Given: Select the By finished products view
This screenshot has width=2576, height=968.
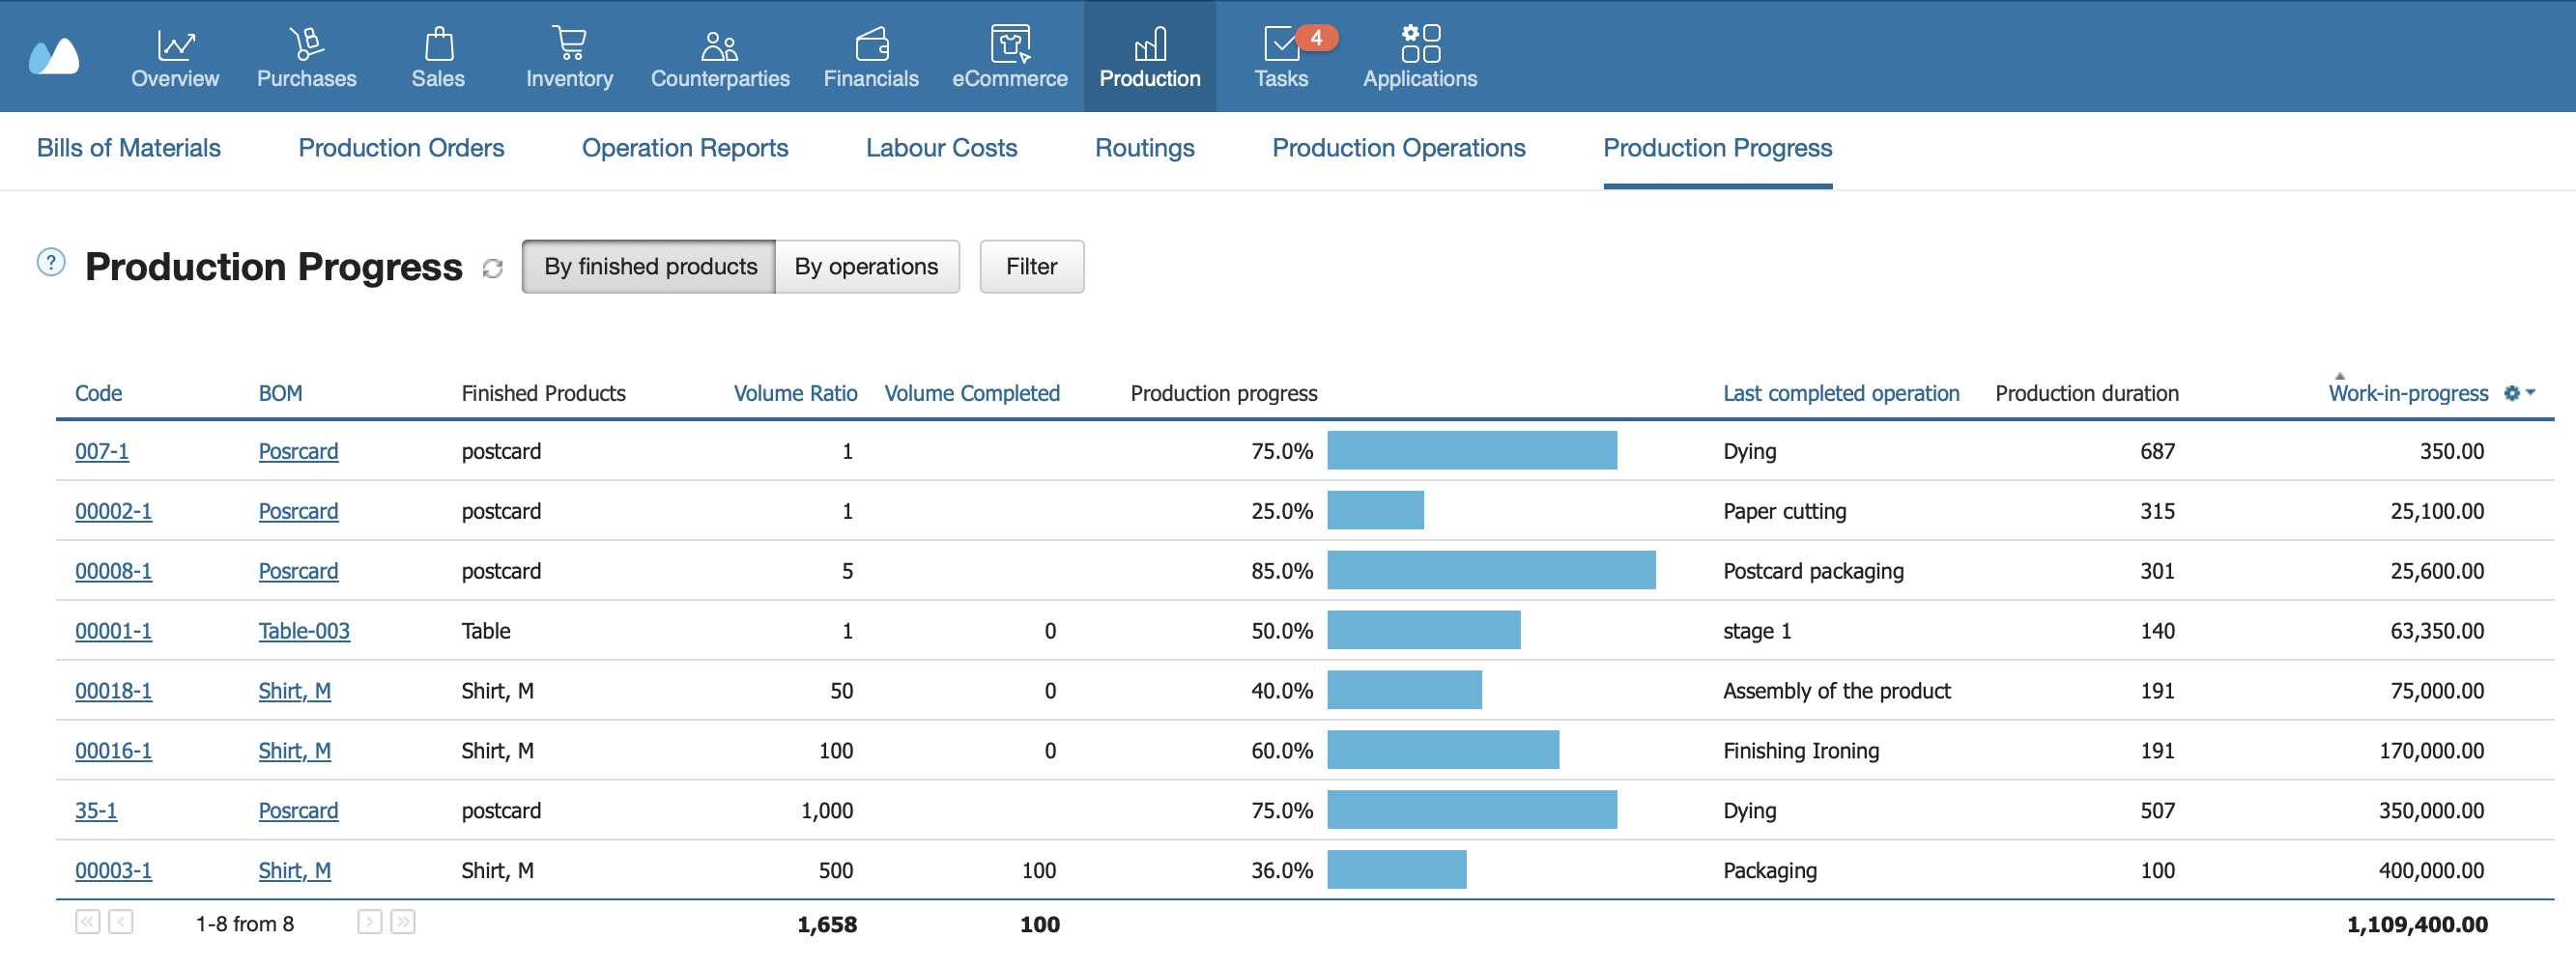Looking at the screenshot, I should (649, 266).
